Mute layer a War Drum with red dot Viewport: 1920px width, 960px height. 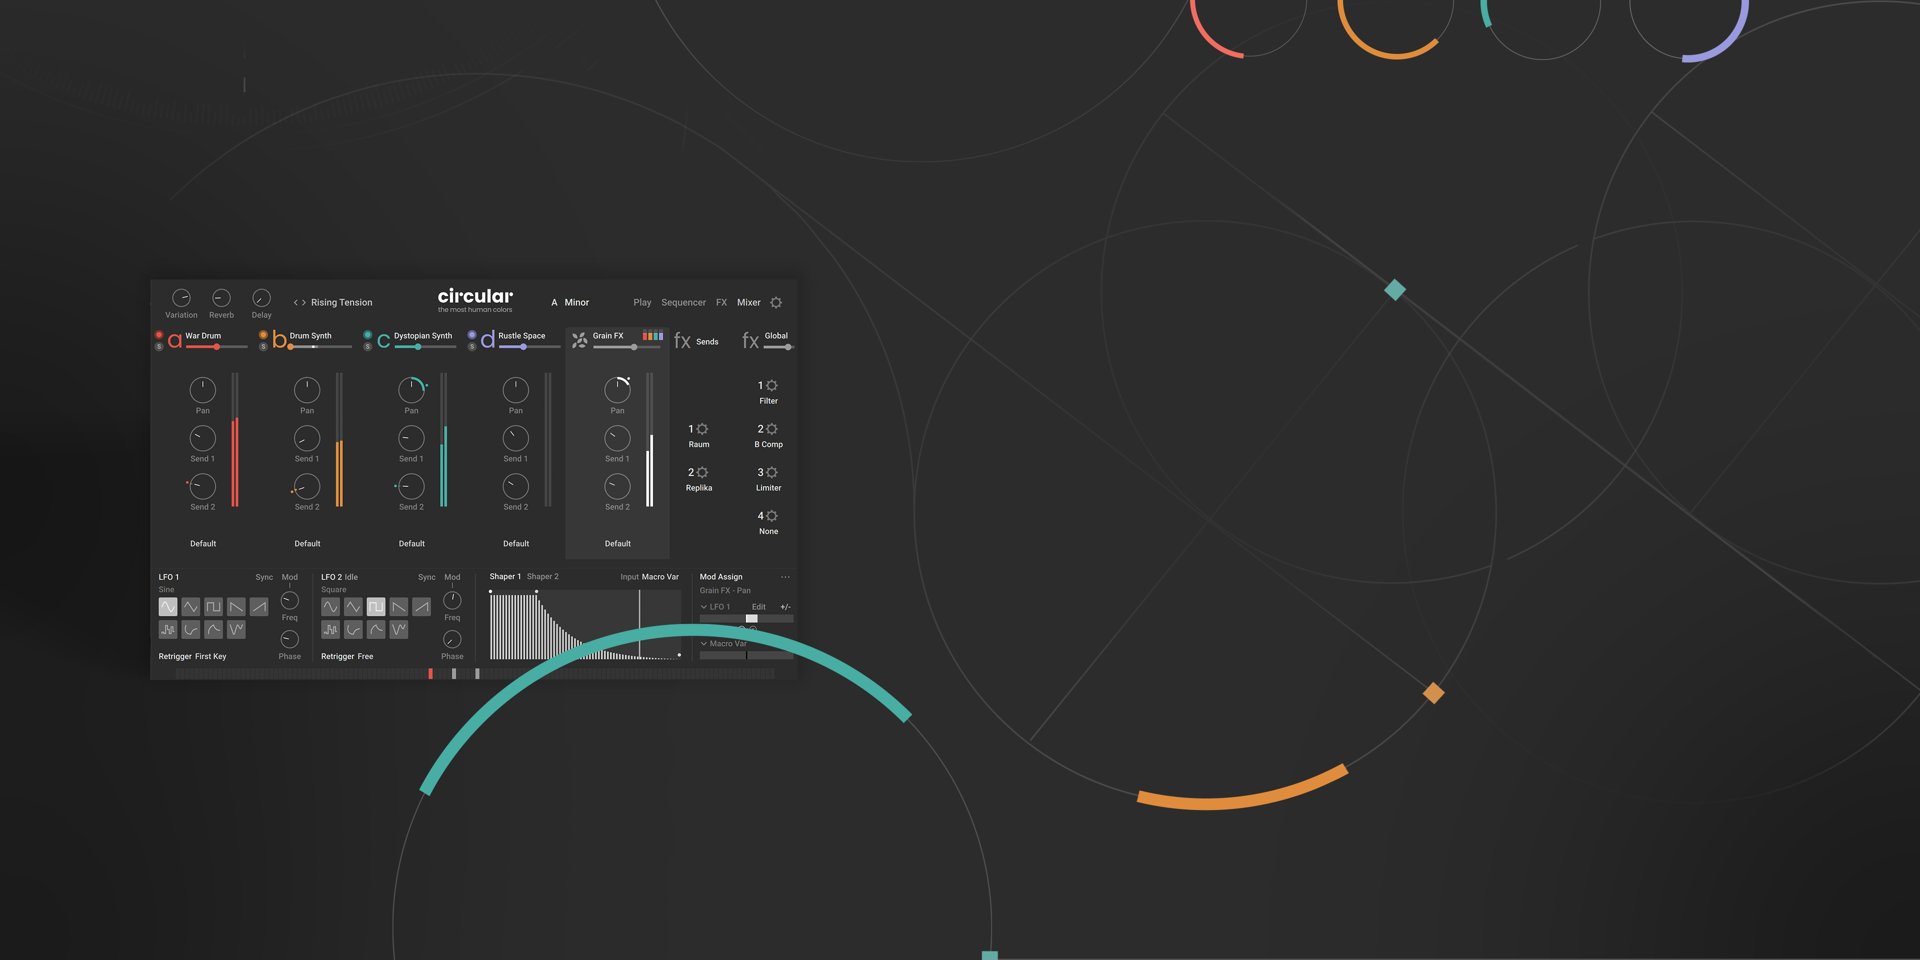(x=159, y=335)
